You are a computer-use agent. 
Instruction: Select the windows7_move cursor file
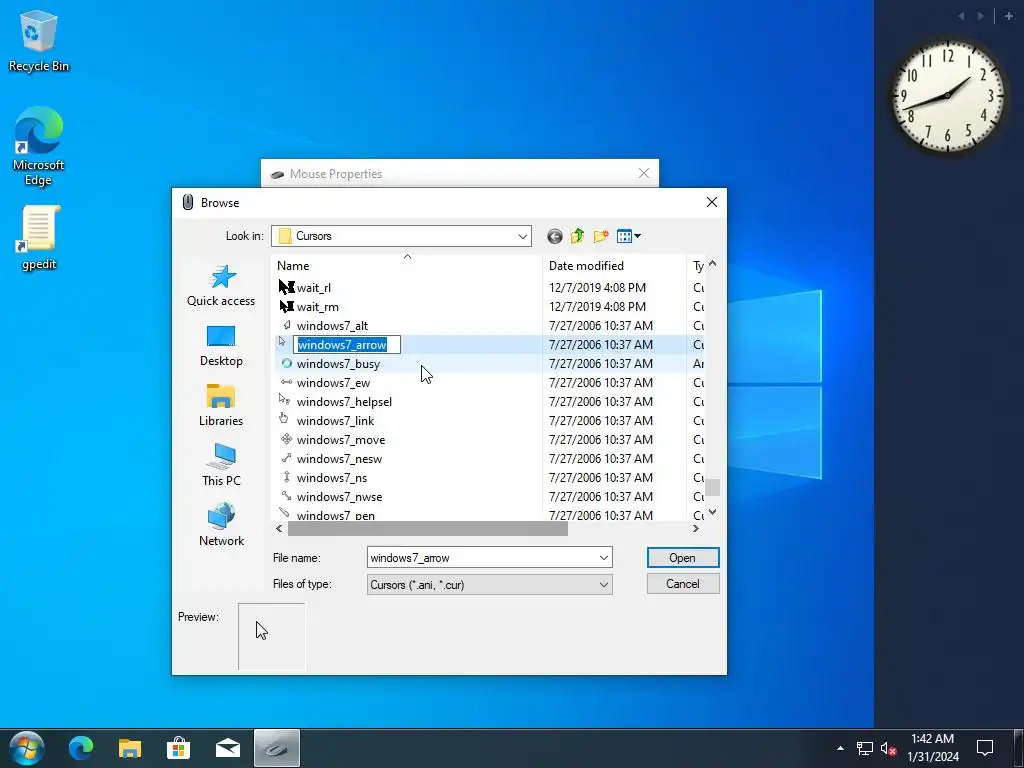click(x=341, y=440)
